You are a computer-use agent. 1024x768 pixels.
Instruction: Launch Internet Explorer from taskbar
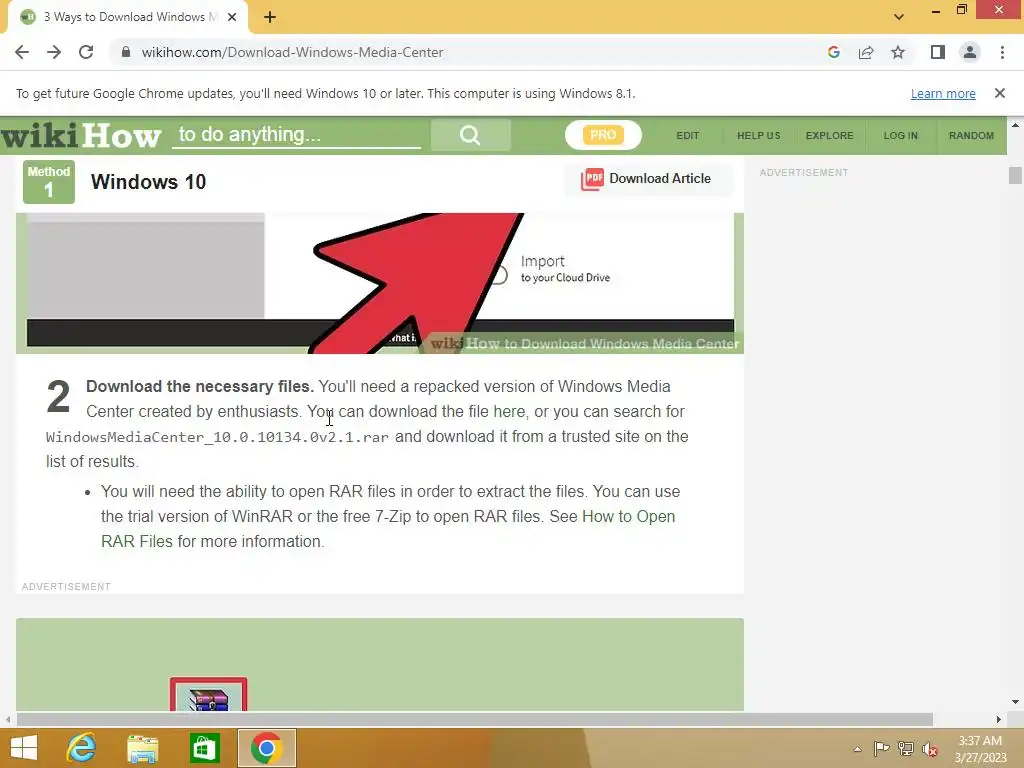pyautogui.click(x=82, y=748)
